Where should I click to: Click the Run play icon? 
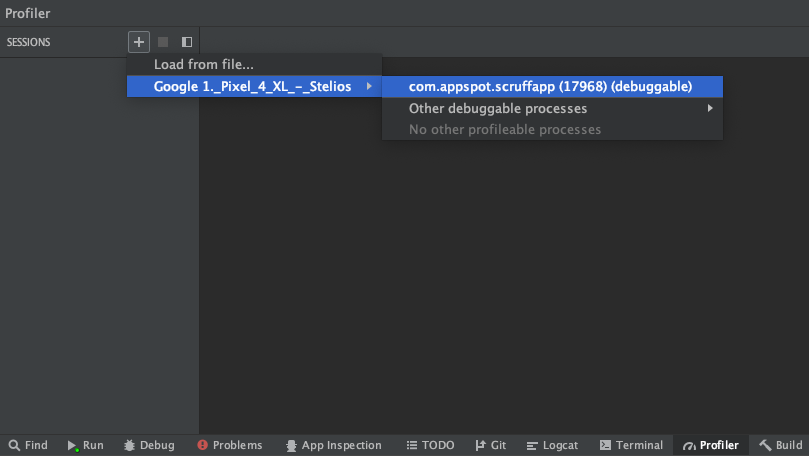[72, 446]
